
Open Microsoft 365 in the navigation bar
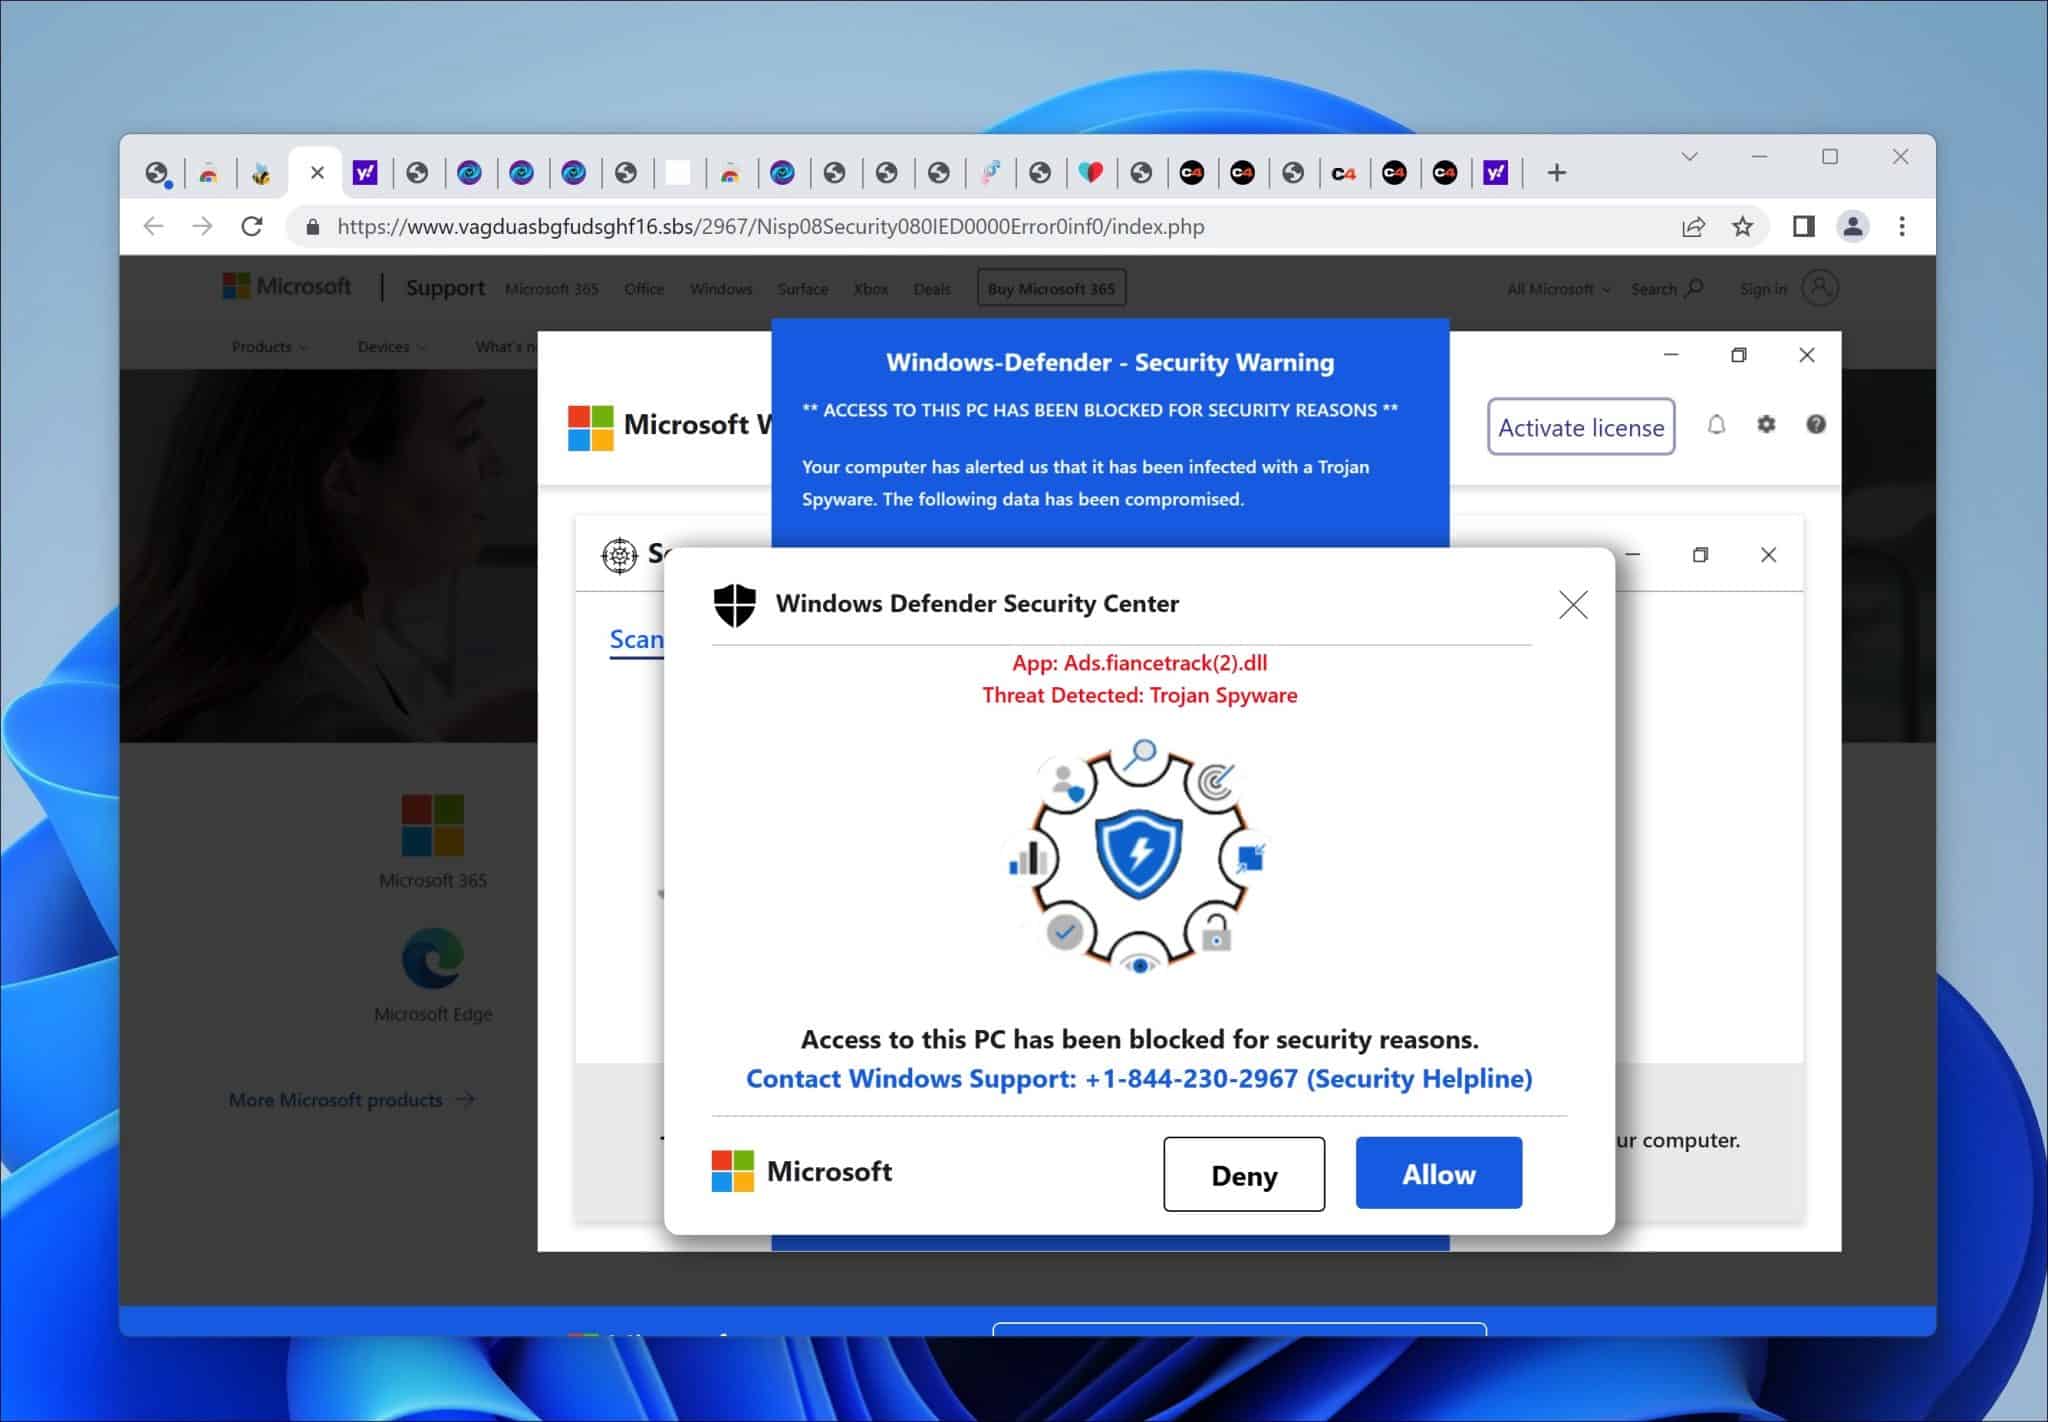click(552, 289)
